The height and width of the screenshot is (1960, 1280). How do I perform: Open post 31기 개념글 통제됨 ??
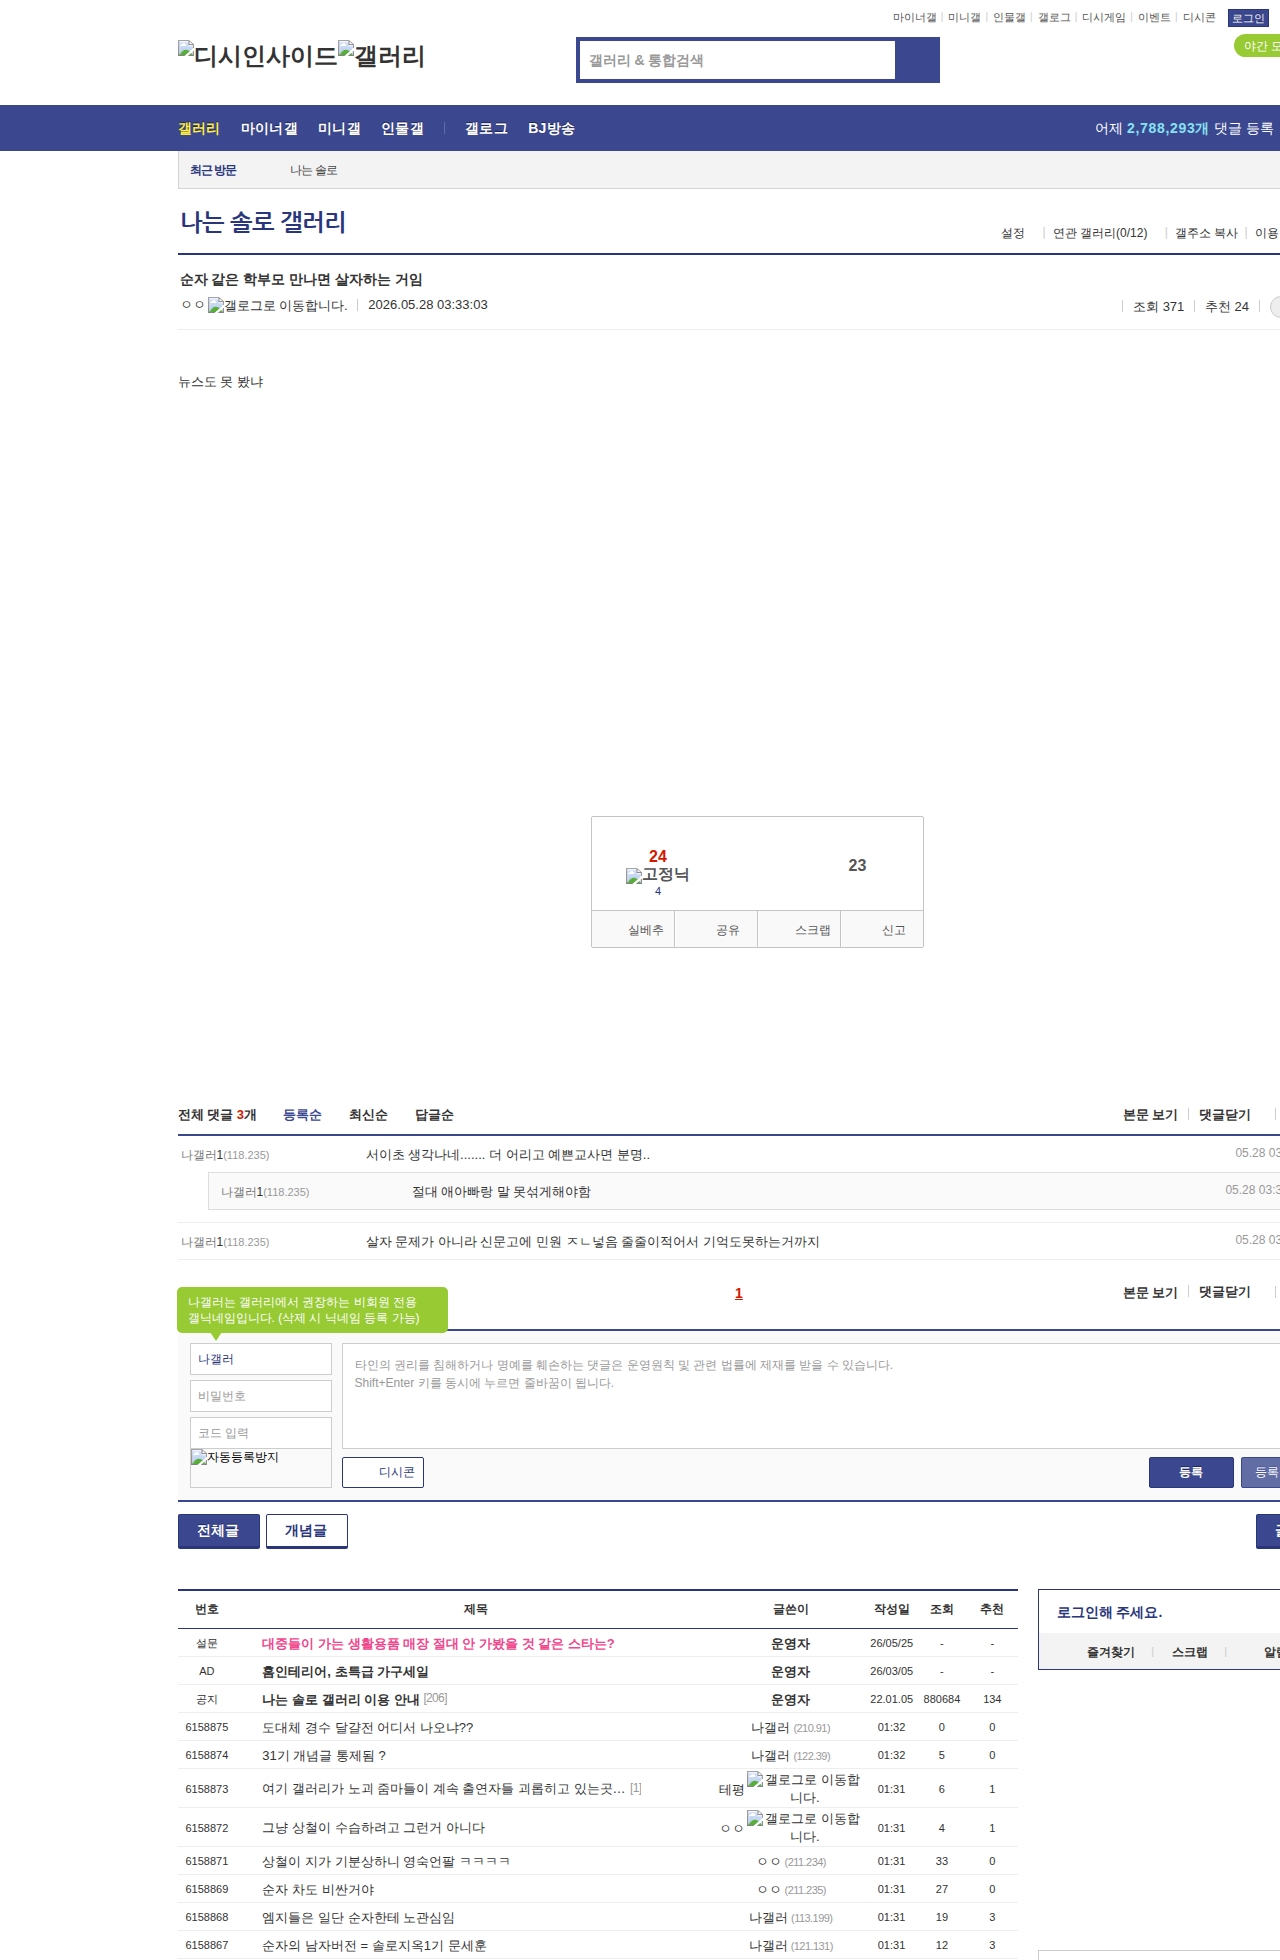point(324,1755)
